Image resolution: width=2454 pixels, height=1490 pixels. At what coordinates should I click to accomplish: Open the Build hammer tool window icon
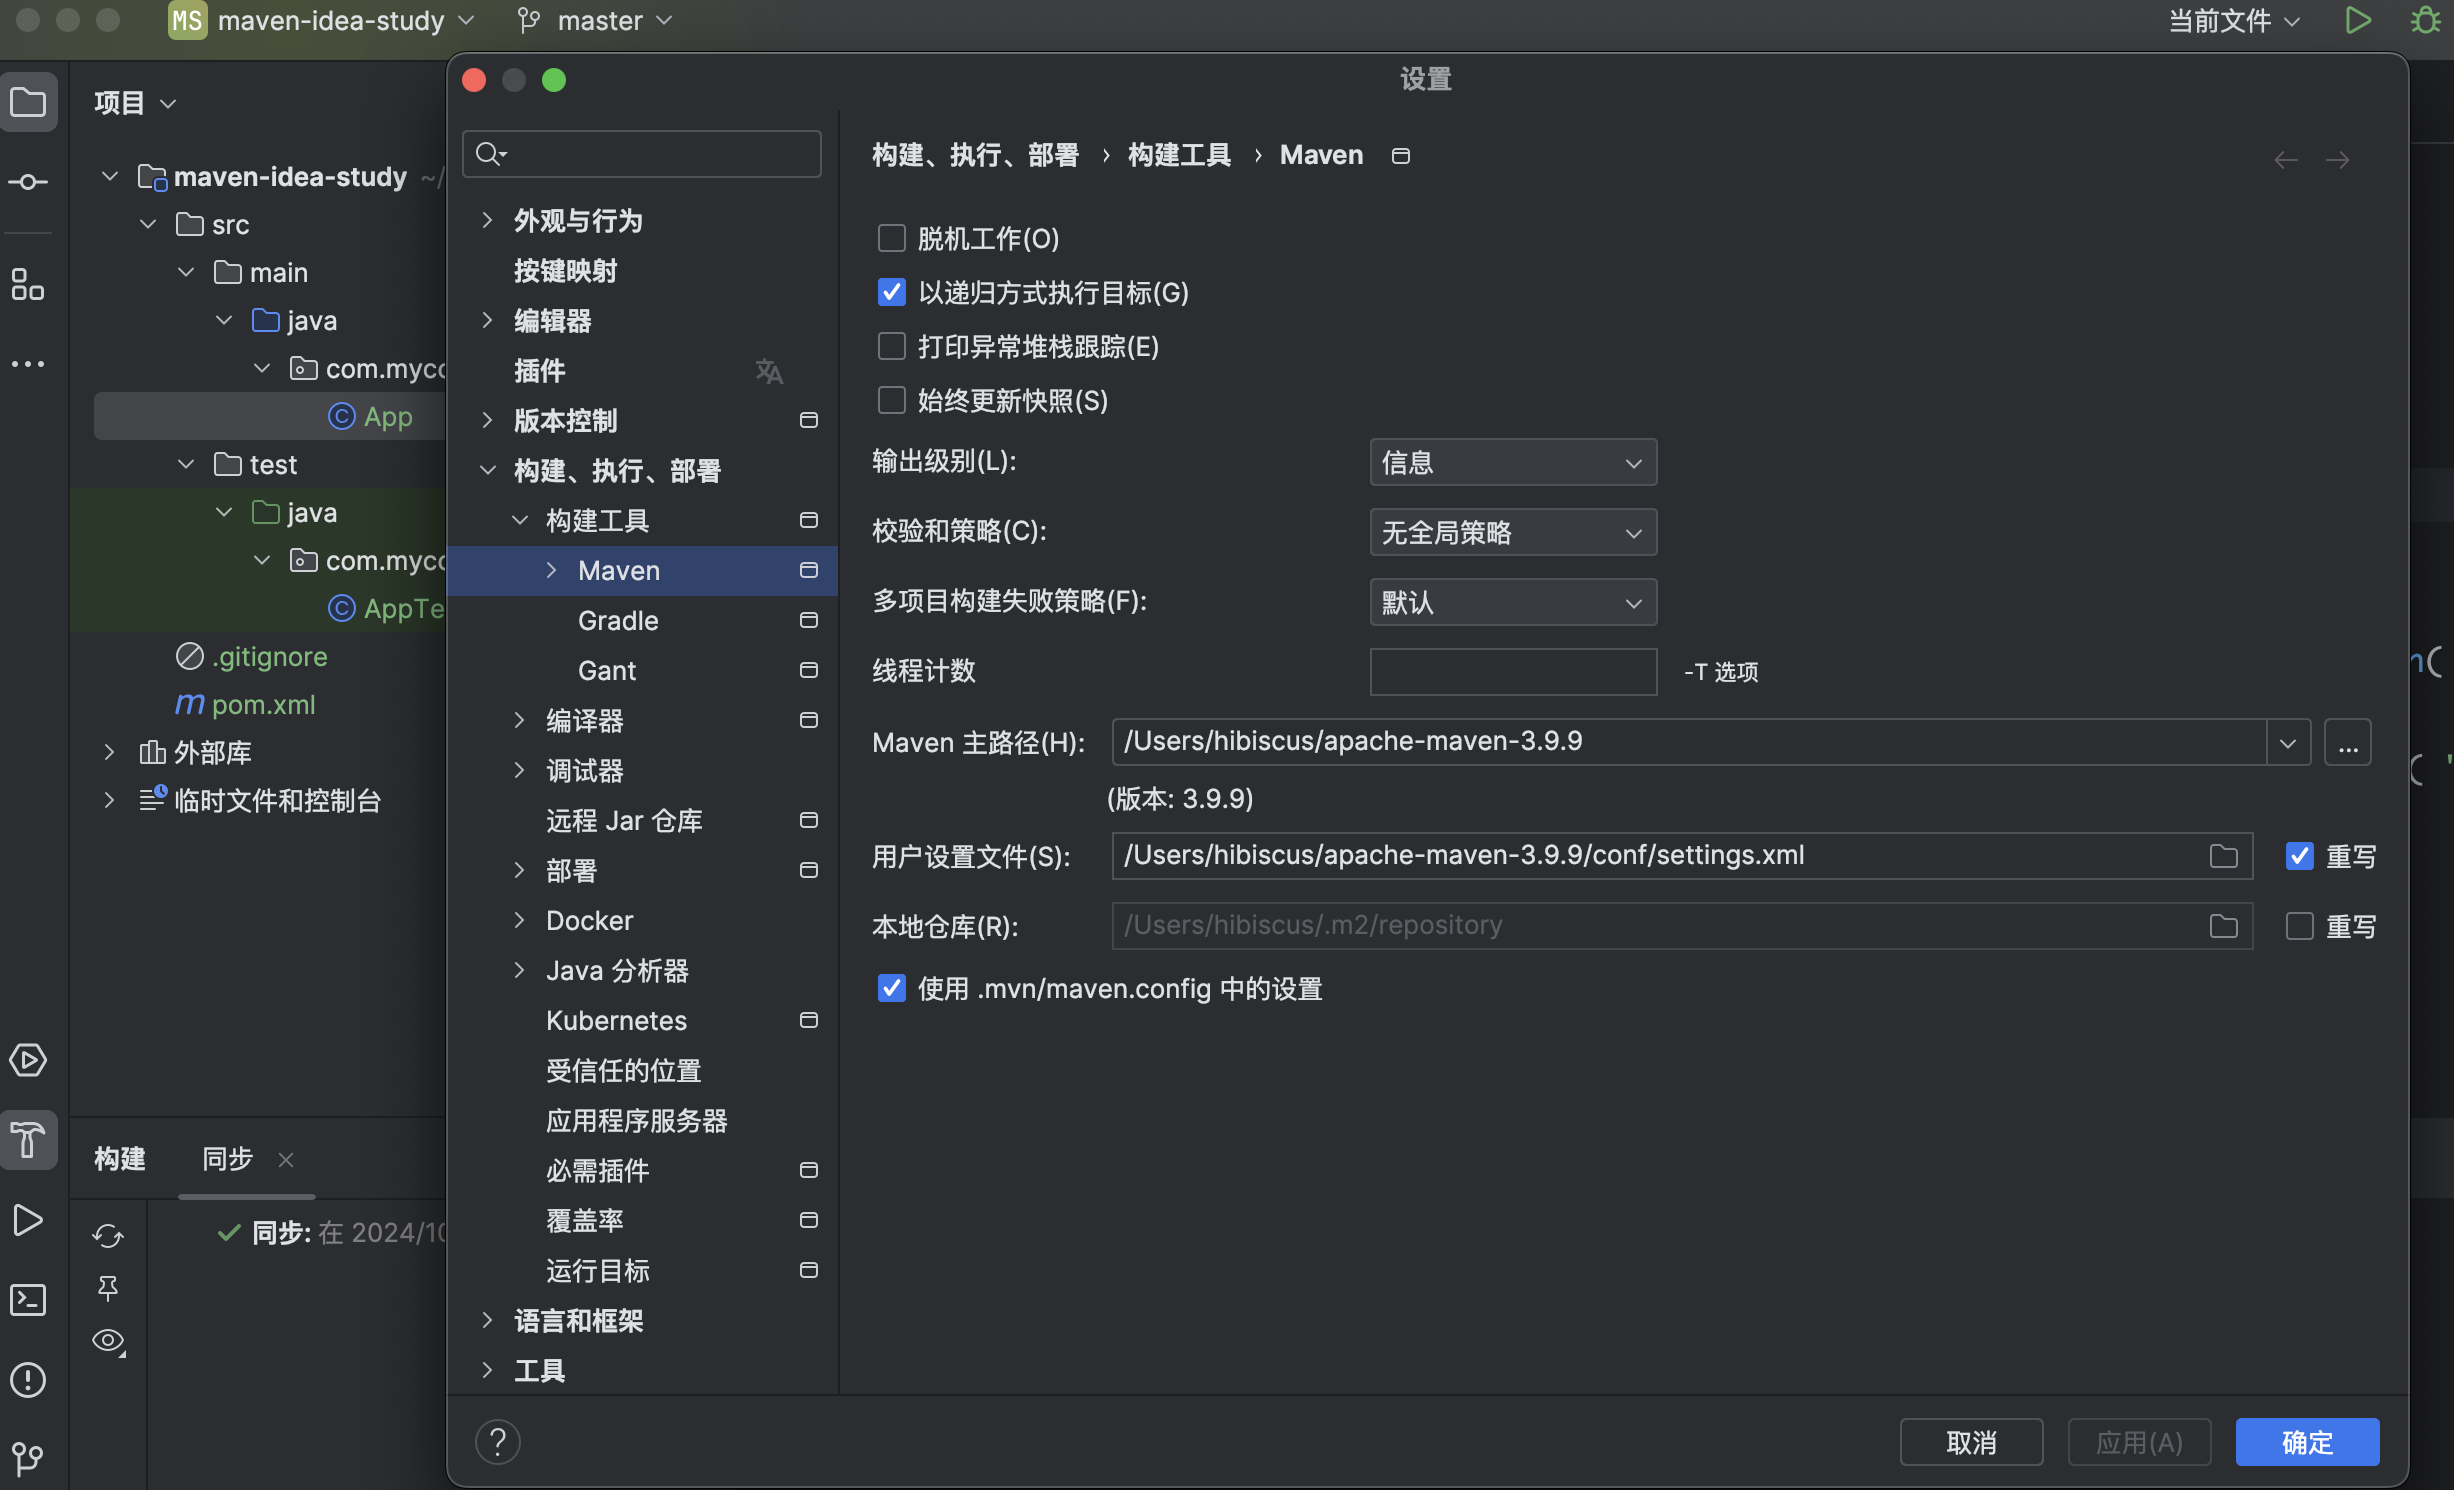pyautogui.click(x=28, y=1140)
